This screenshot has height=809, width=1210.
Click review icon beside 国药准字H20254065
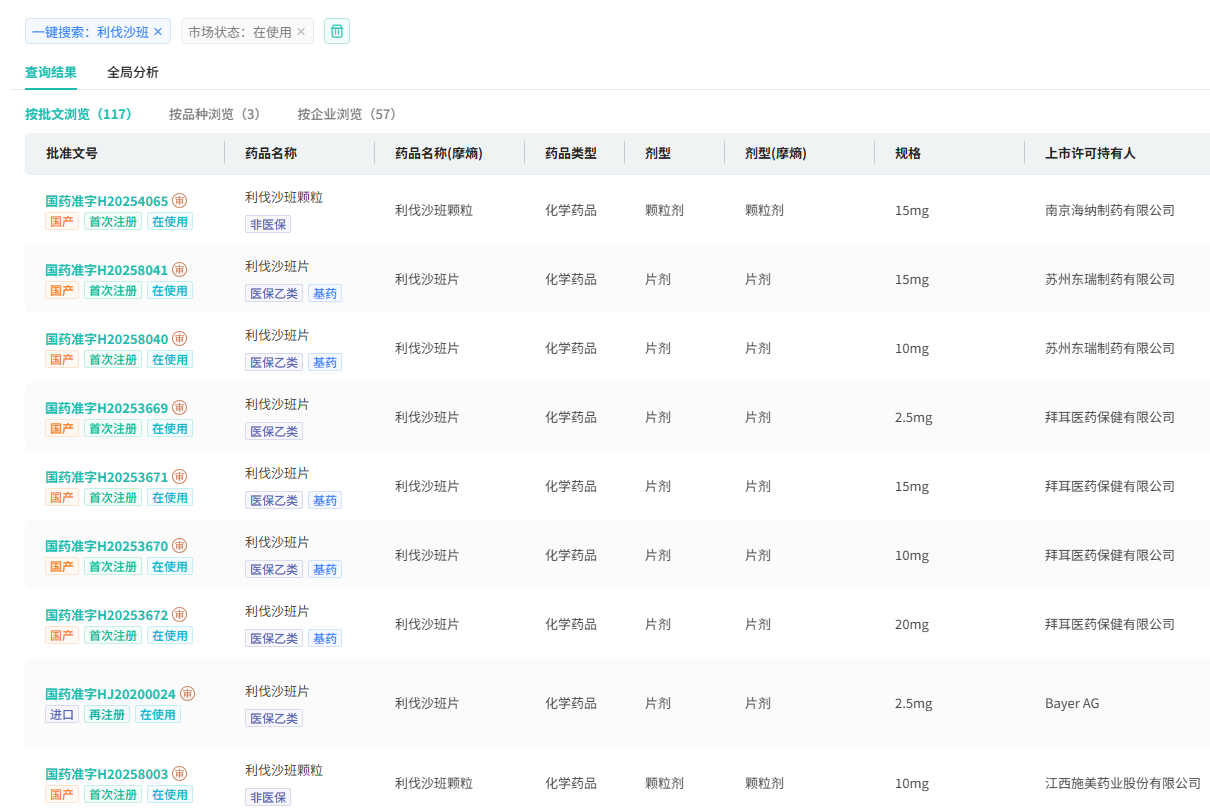tap(180, 201)
